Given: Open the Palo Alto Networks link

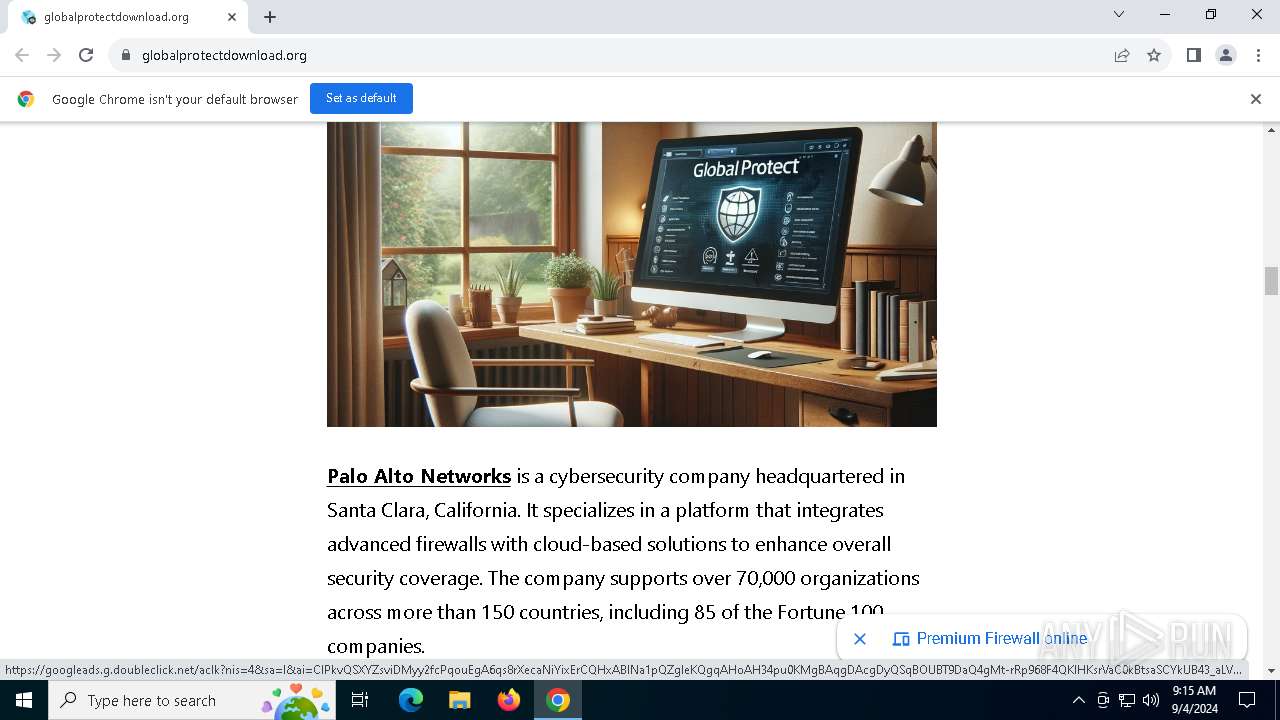Looking at the screenshot, I should pyautogui.click(x=419, y=476).
